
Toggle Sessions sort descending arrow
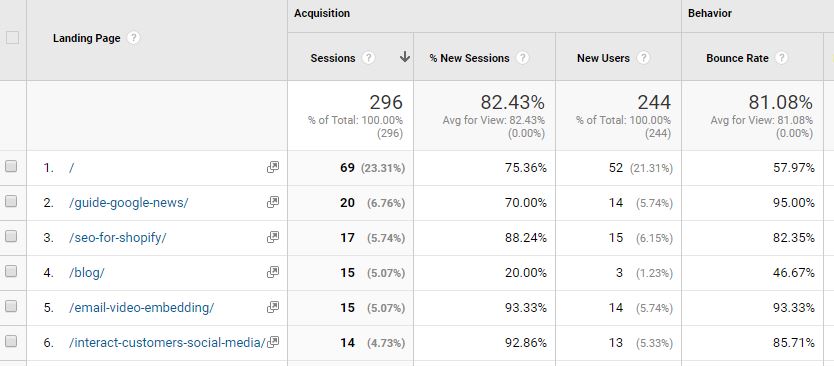[x=405, y=57]
